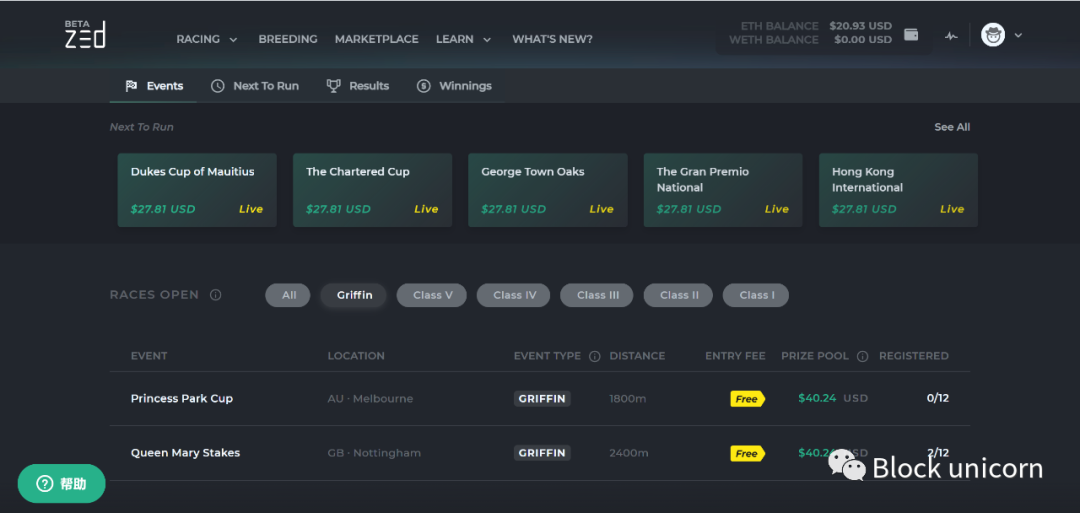Click AU · Melbourne location
Viewport: 1080px width, 513px height.
(371, 399)
